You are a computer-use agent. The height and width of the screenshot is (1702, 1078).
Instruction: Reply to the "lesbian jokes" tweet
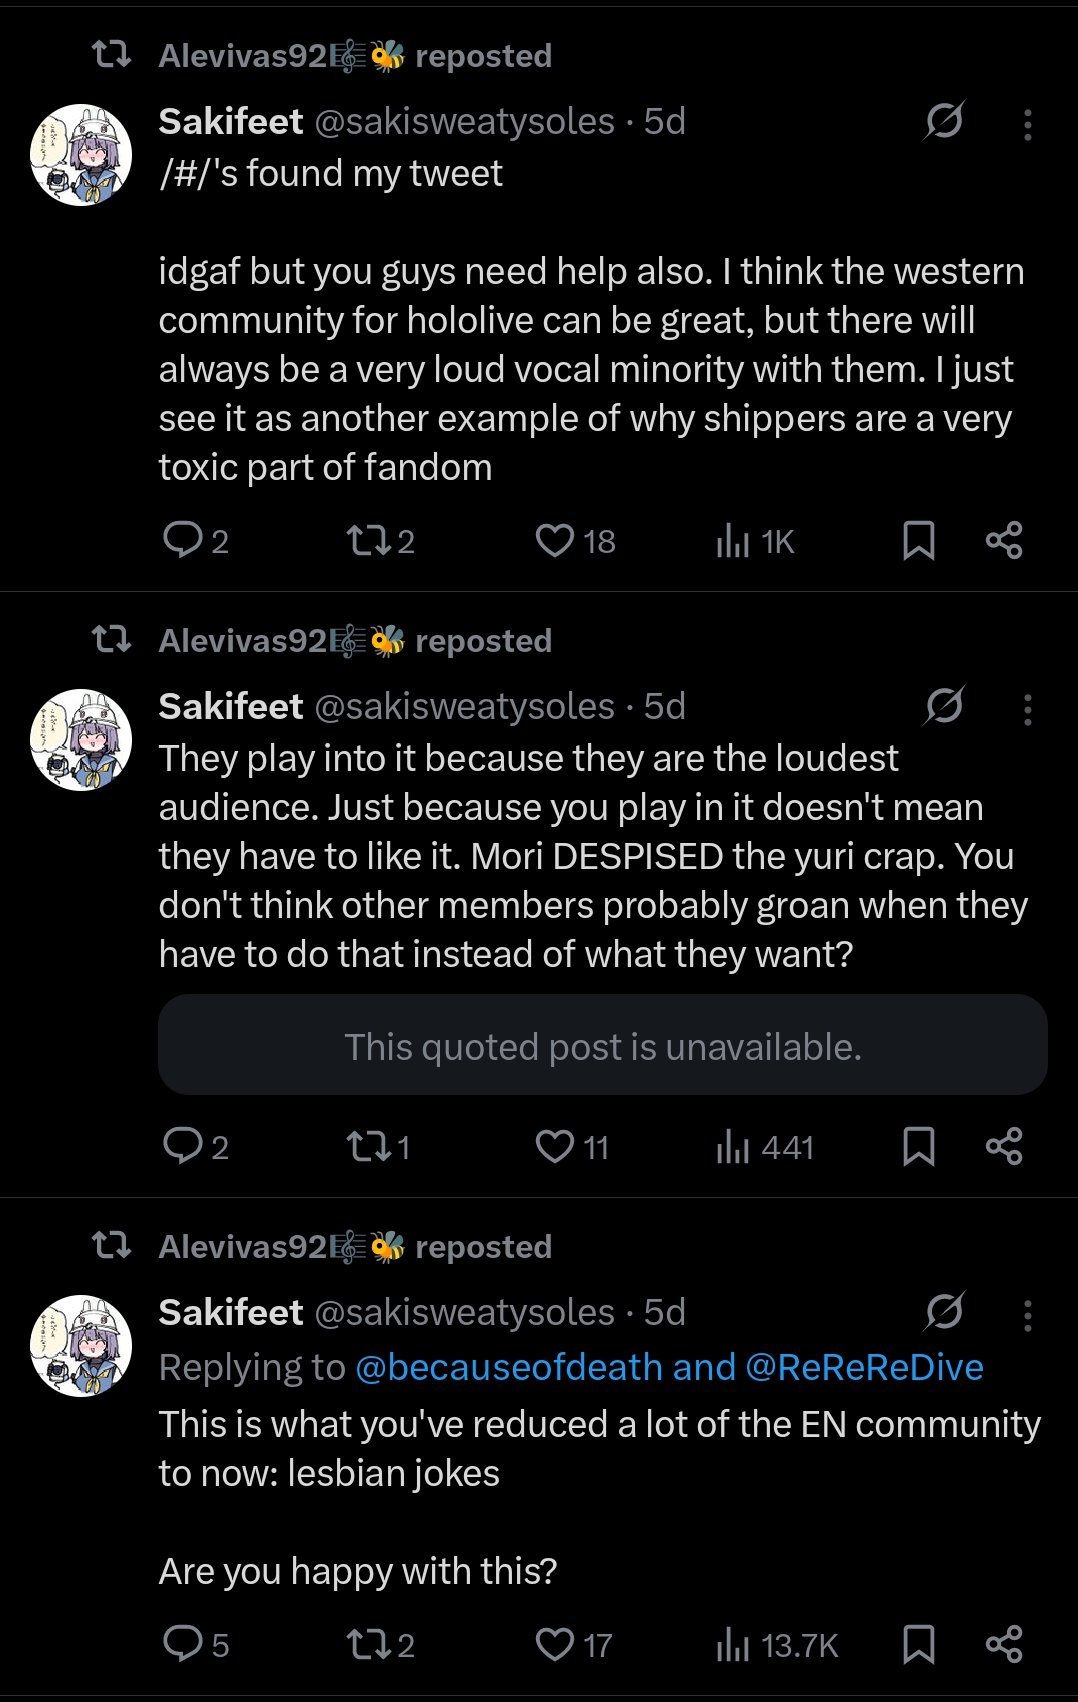[196, 1644]
